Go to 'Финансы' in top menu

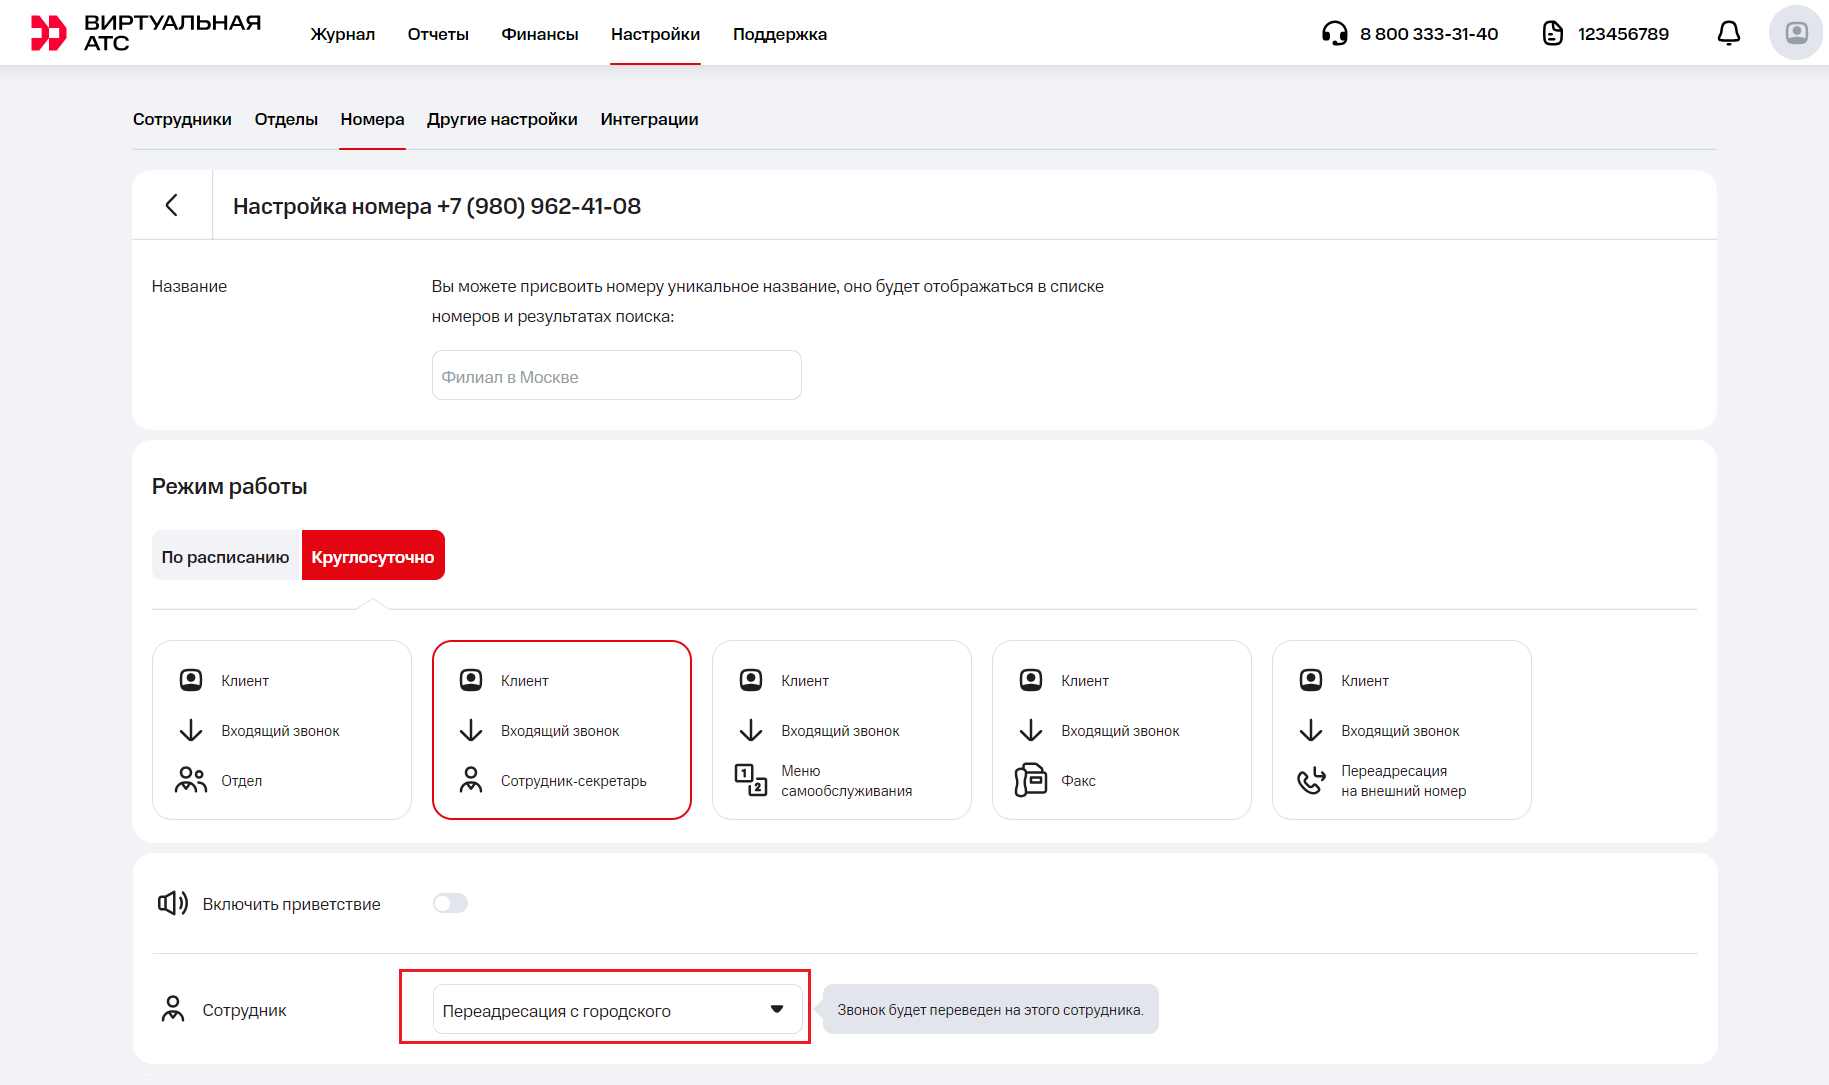[x=539, y=34]
